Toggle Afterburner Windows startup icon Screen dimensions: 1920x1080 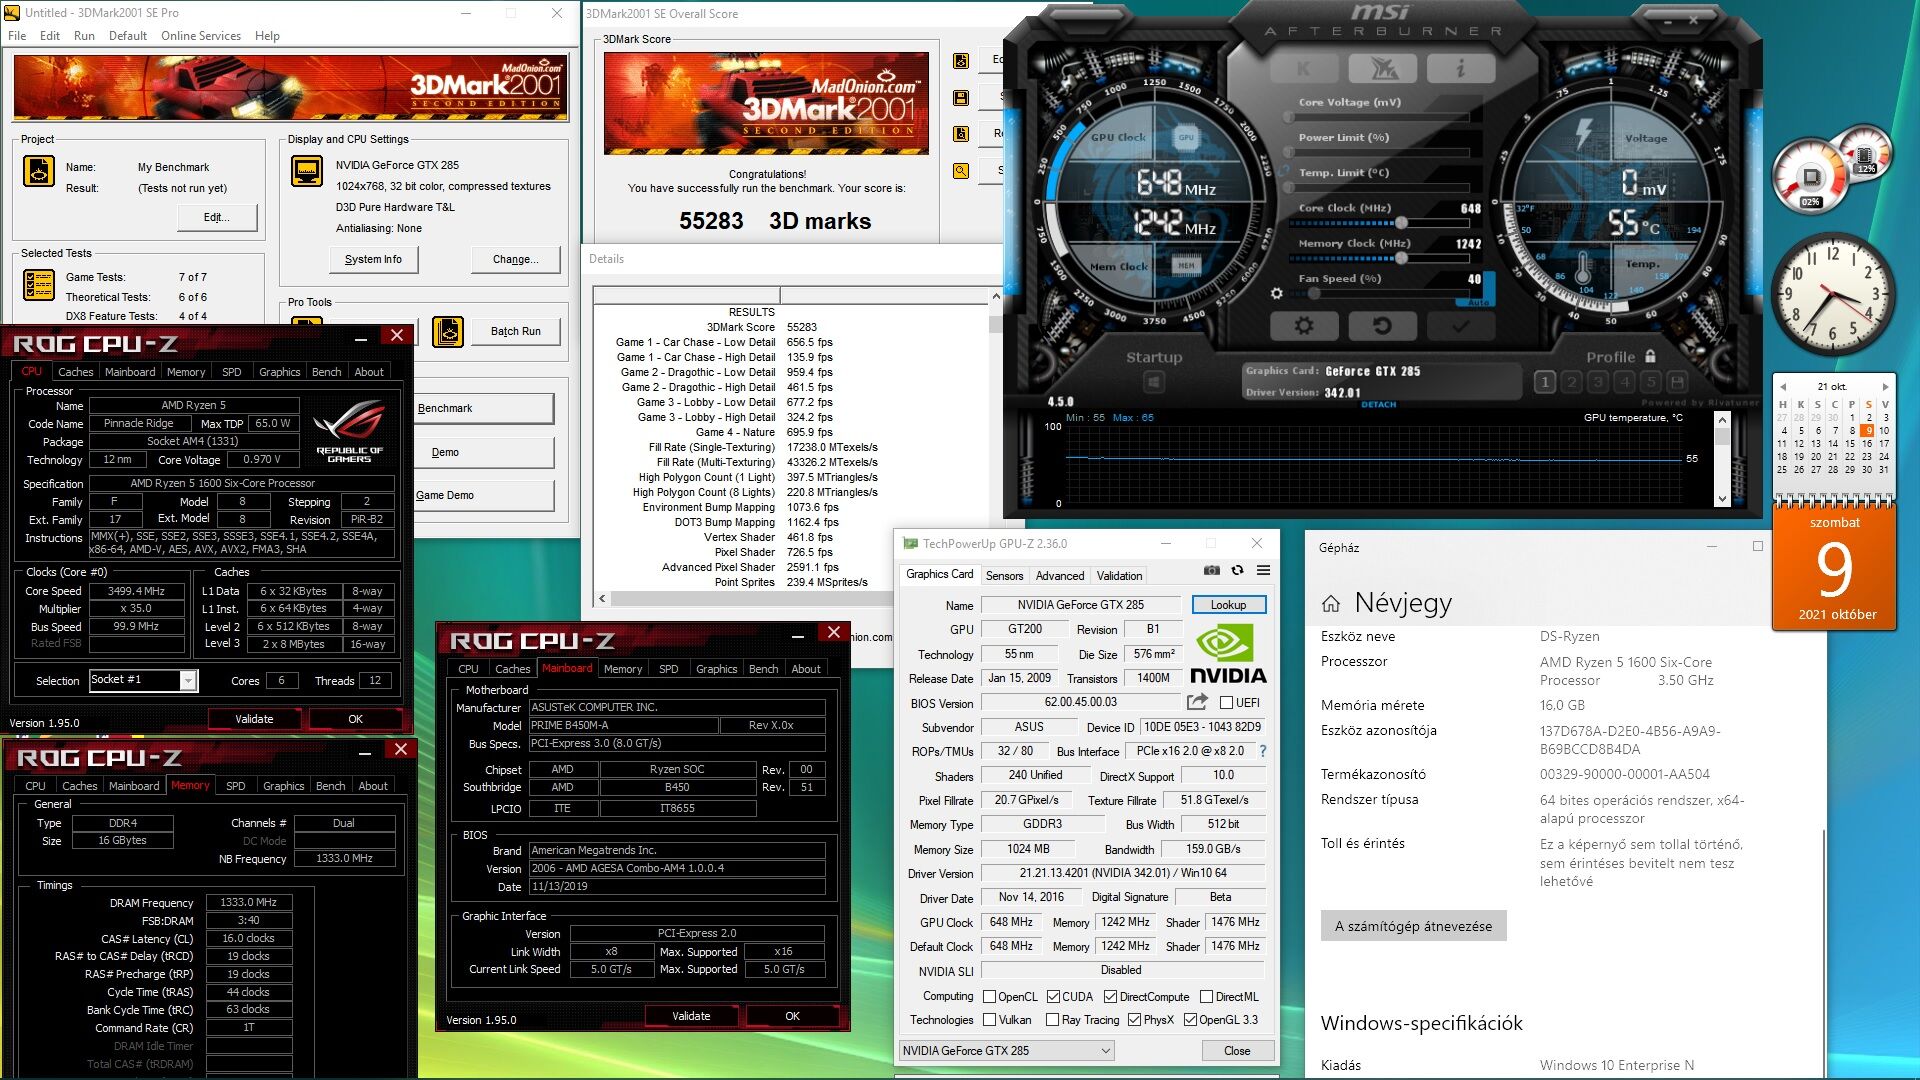pyautogui.click(x=1154, y=382)
